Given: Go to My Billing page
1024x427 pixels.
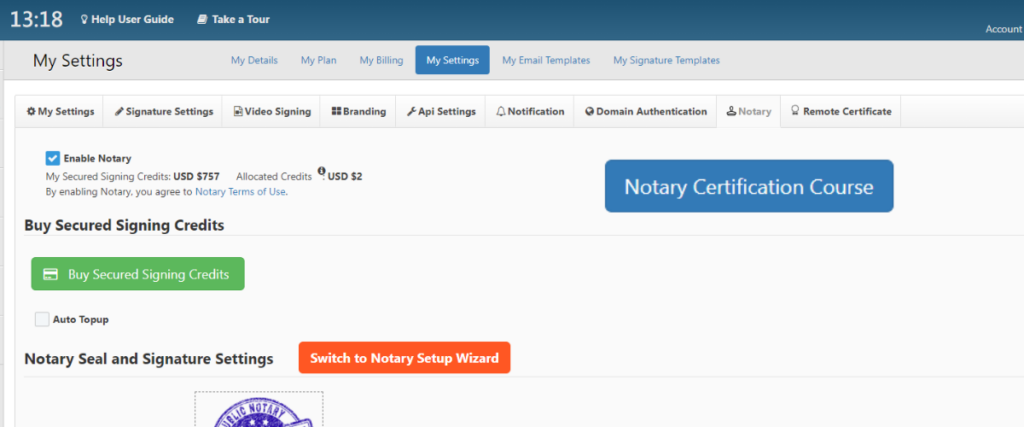Looking at the screenshot, I should (381, 60).
